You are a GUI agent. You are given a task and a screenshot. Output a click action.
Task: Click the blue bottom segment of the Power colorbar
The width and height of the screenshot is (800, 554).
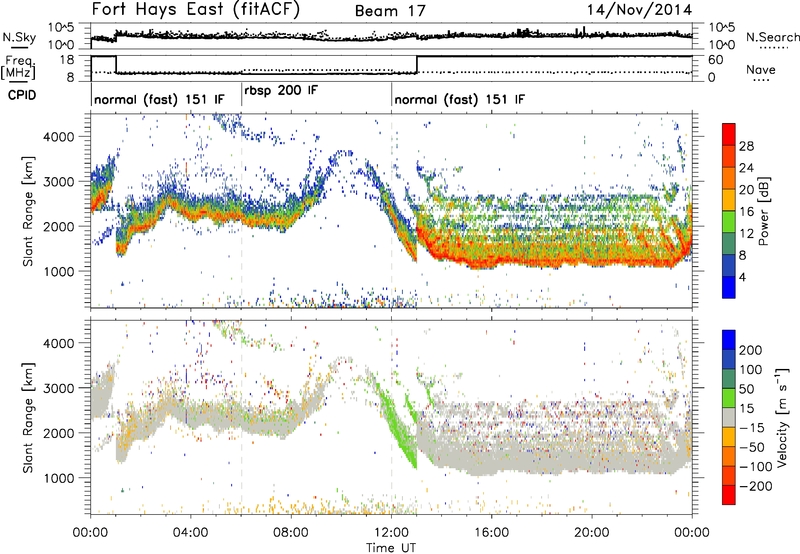click(x=729, y=287)
